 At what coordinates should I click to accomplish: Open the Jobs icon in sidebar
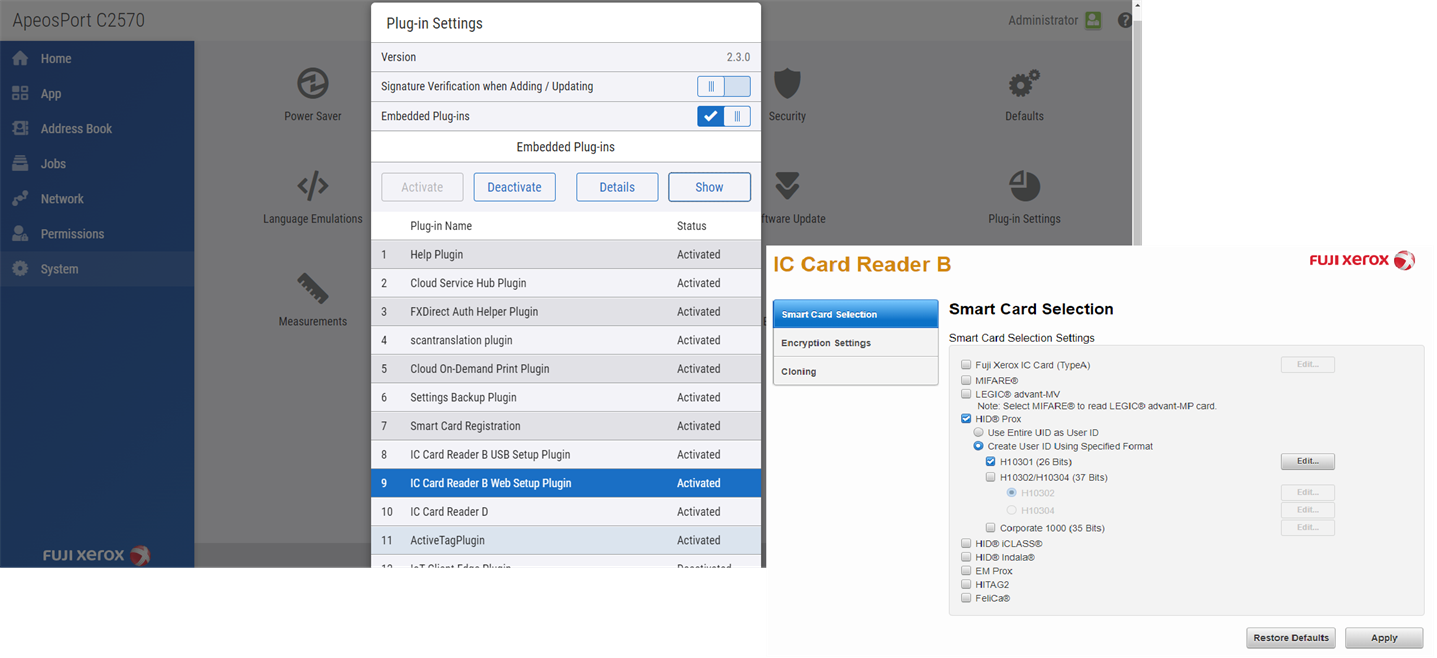click(20, 163)
